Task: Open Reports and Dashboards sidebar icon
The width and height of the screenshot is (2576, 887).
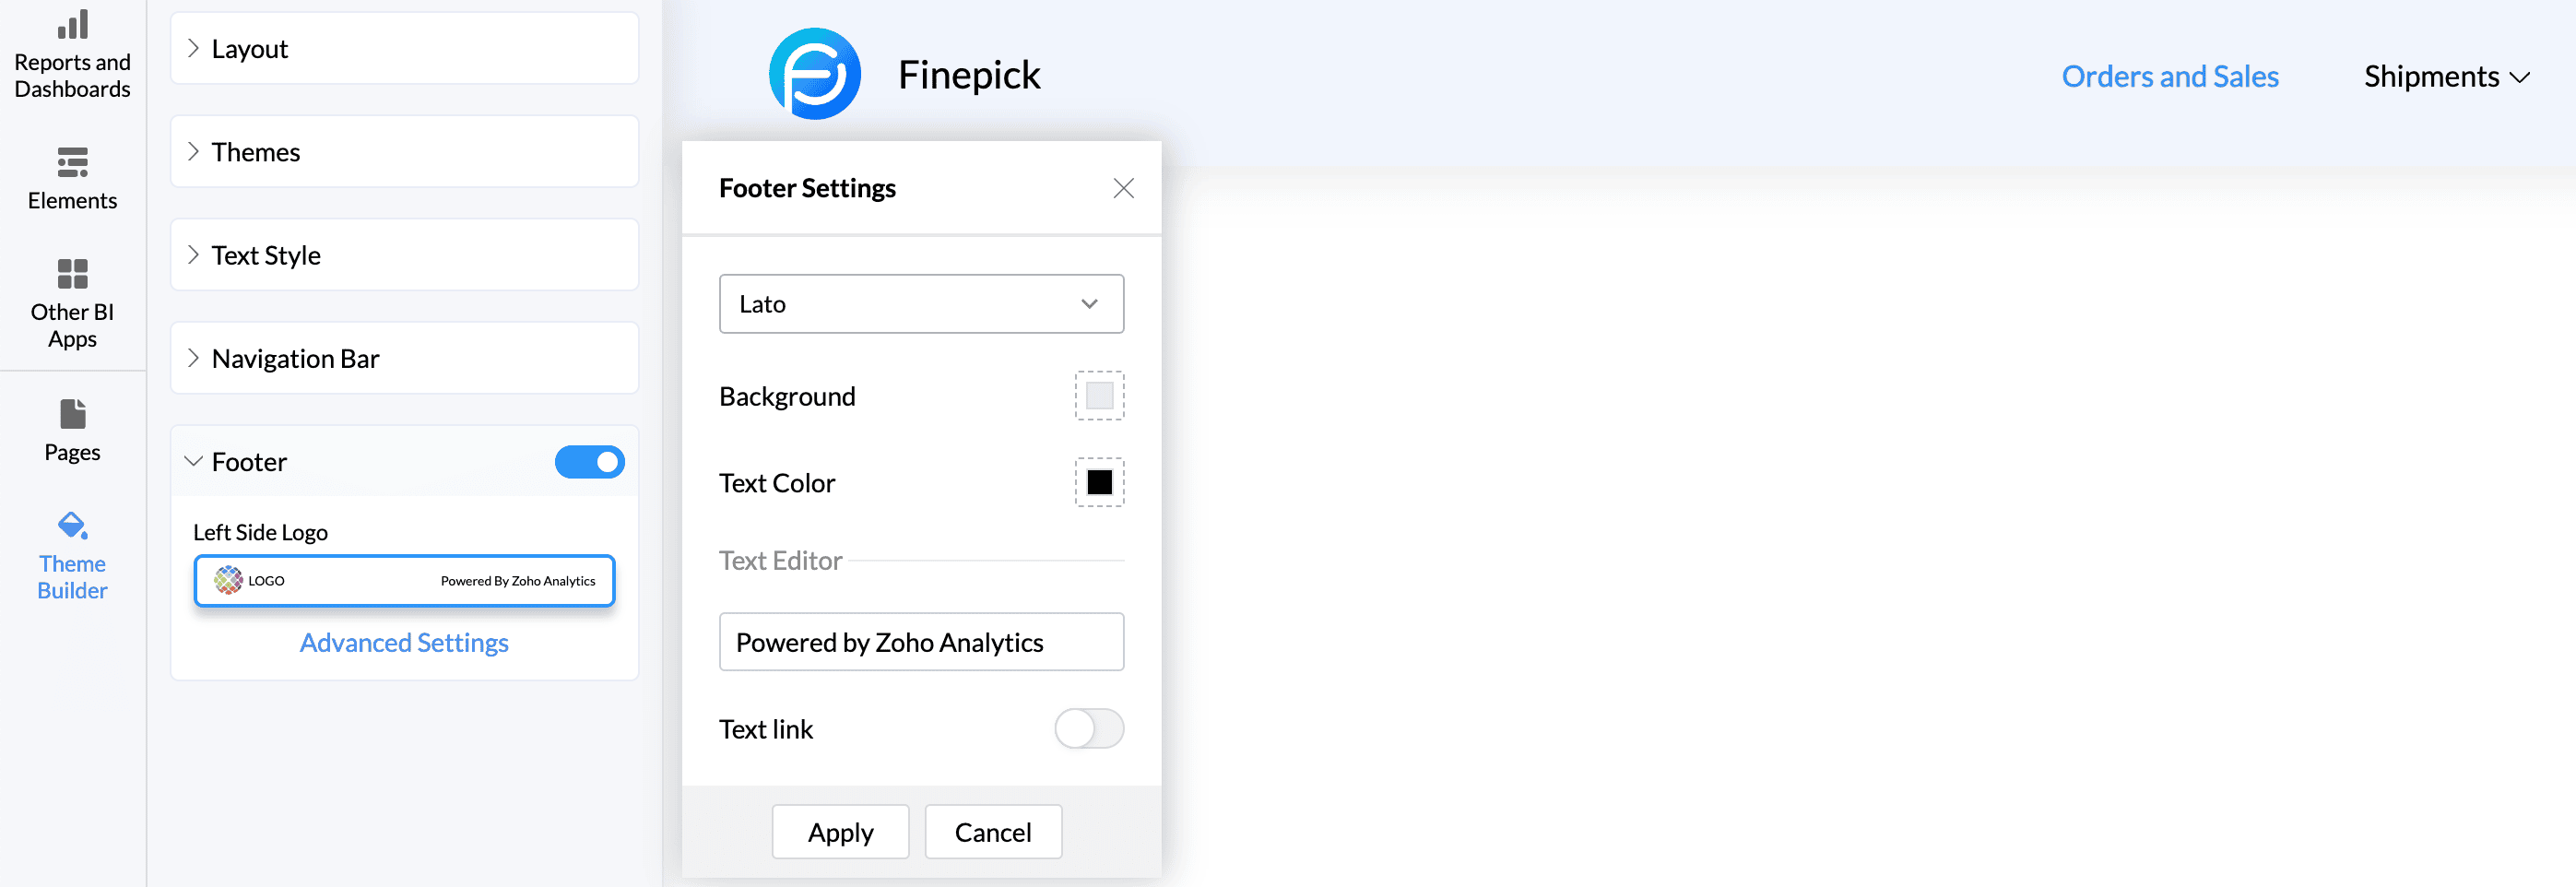Action: click(x=72, y=24)
